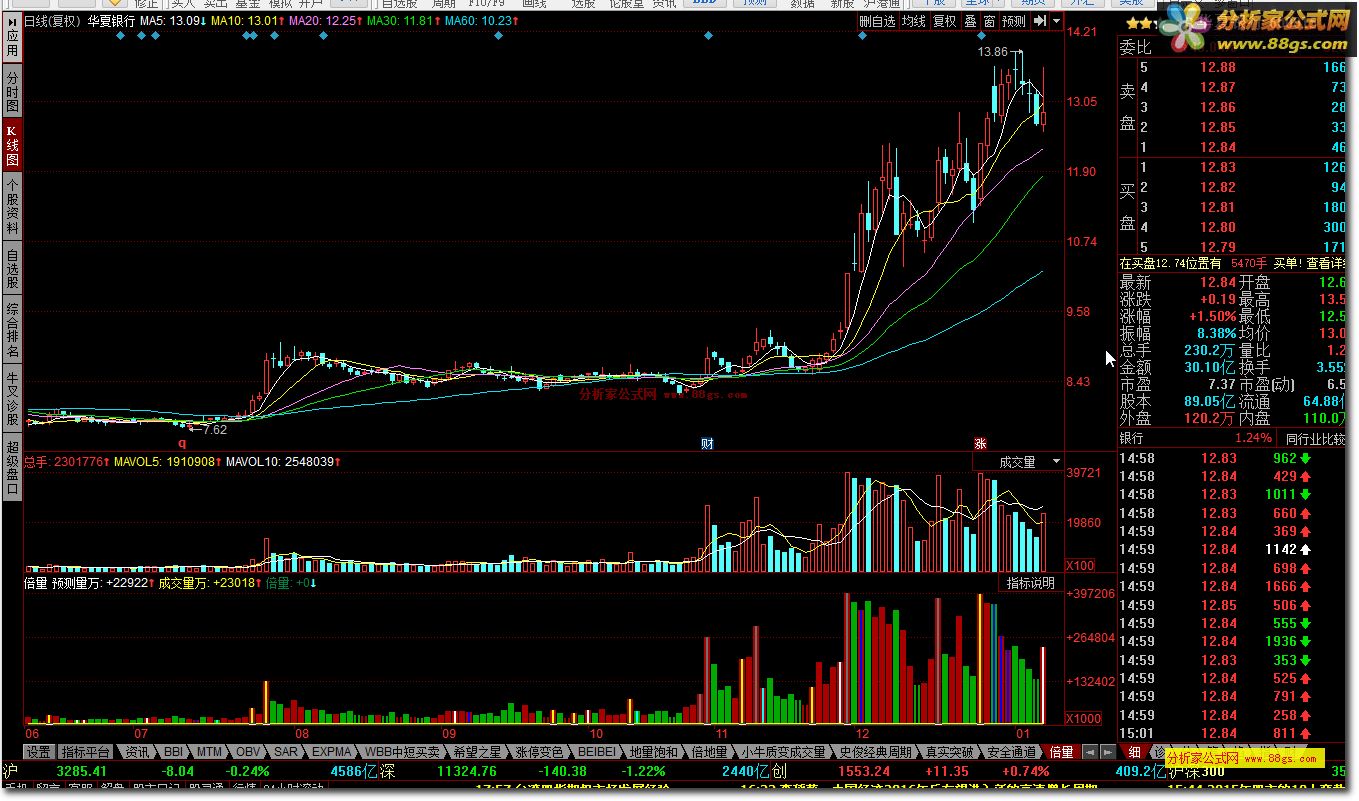Click 删自选 button above chart
This screenshot has height=801, width=1359.
tap(878, 20)
